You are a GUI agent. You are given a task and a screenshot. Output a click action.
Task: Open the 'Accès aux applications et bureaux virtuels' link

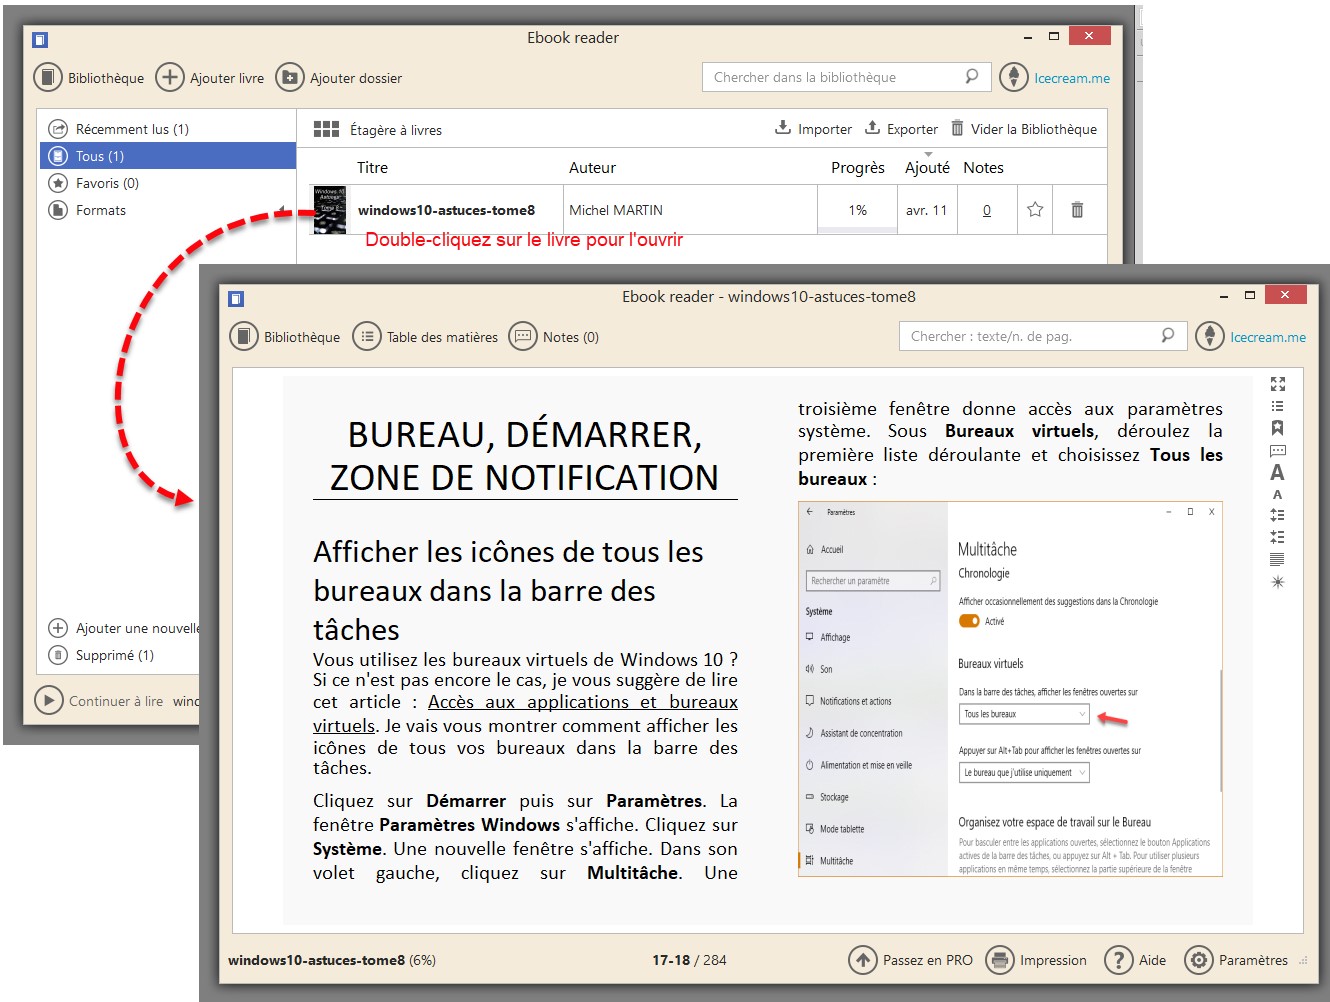click(x=582, y=703)
